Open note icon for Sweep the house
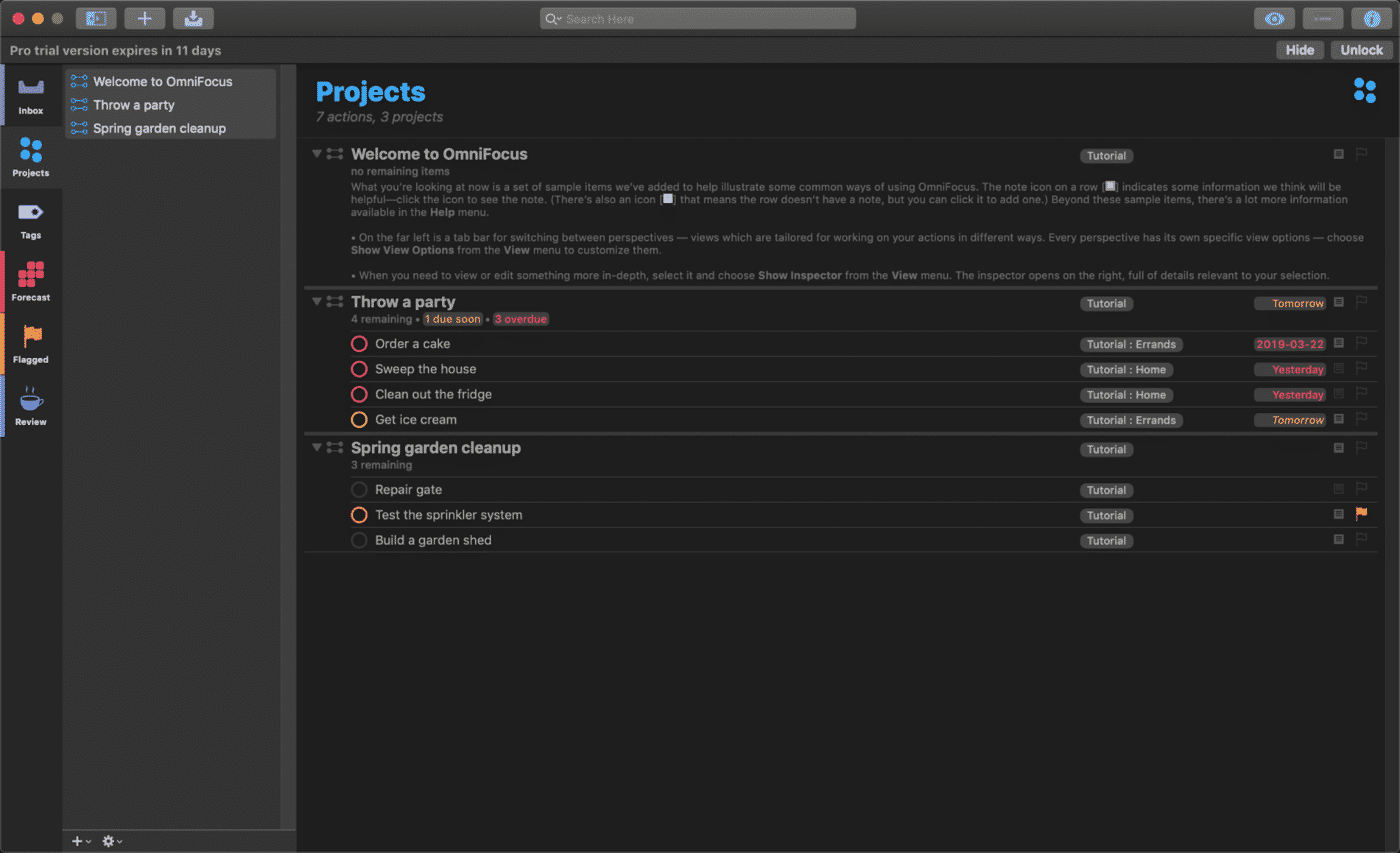 click(x=1339, y=368)
